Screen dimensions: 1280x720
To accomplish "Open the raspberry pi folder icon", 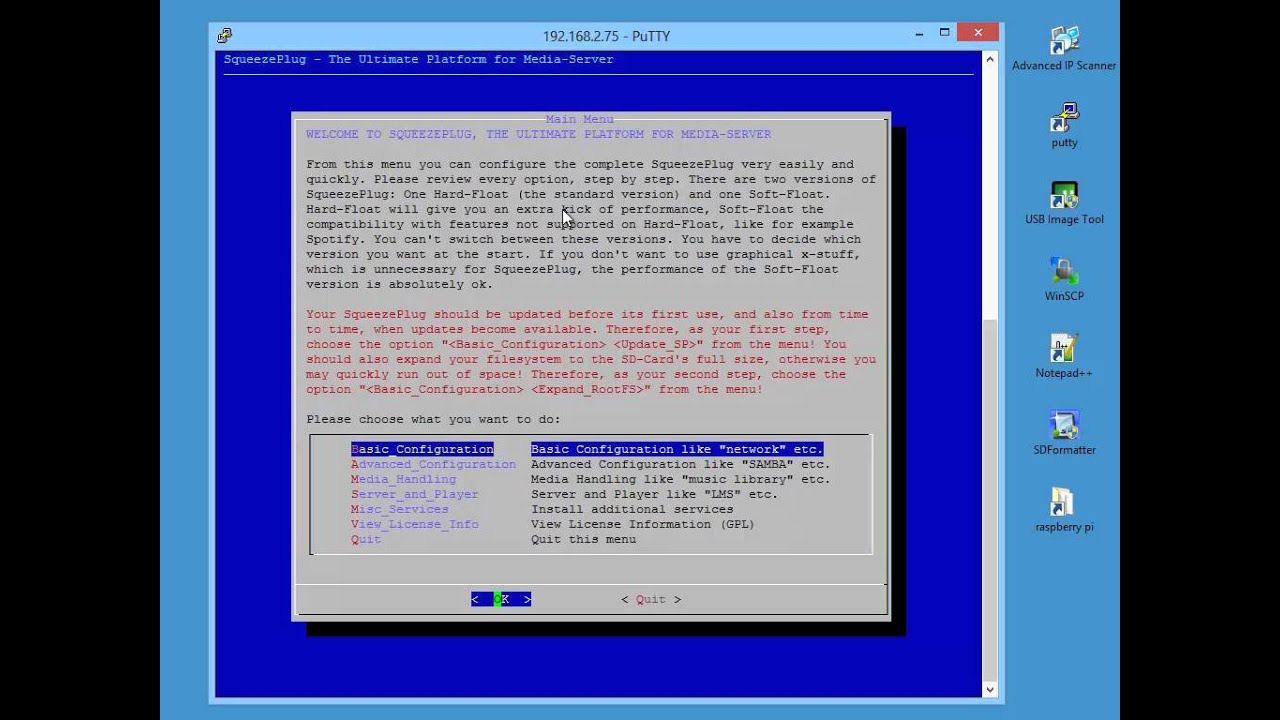I will click(x=1064, y=510).
